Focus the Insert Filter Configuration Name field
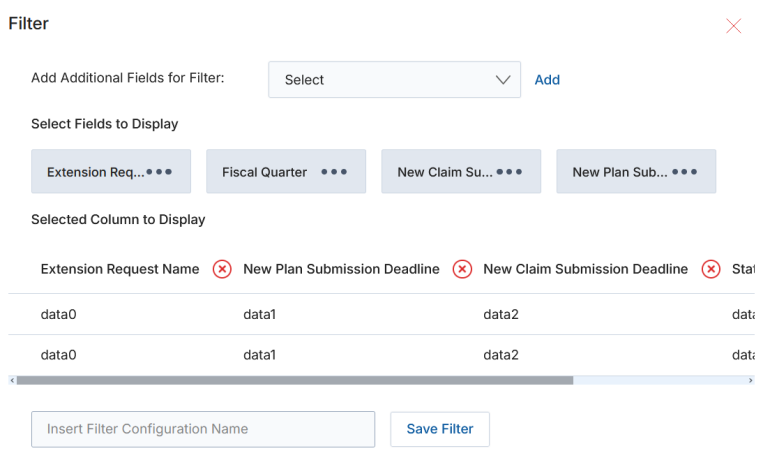Screen dimensions: 770x460 coord(203,429)
